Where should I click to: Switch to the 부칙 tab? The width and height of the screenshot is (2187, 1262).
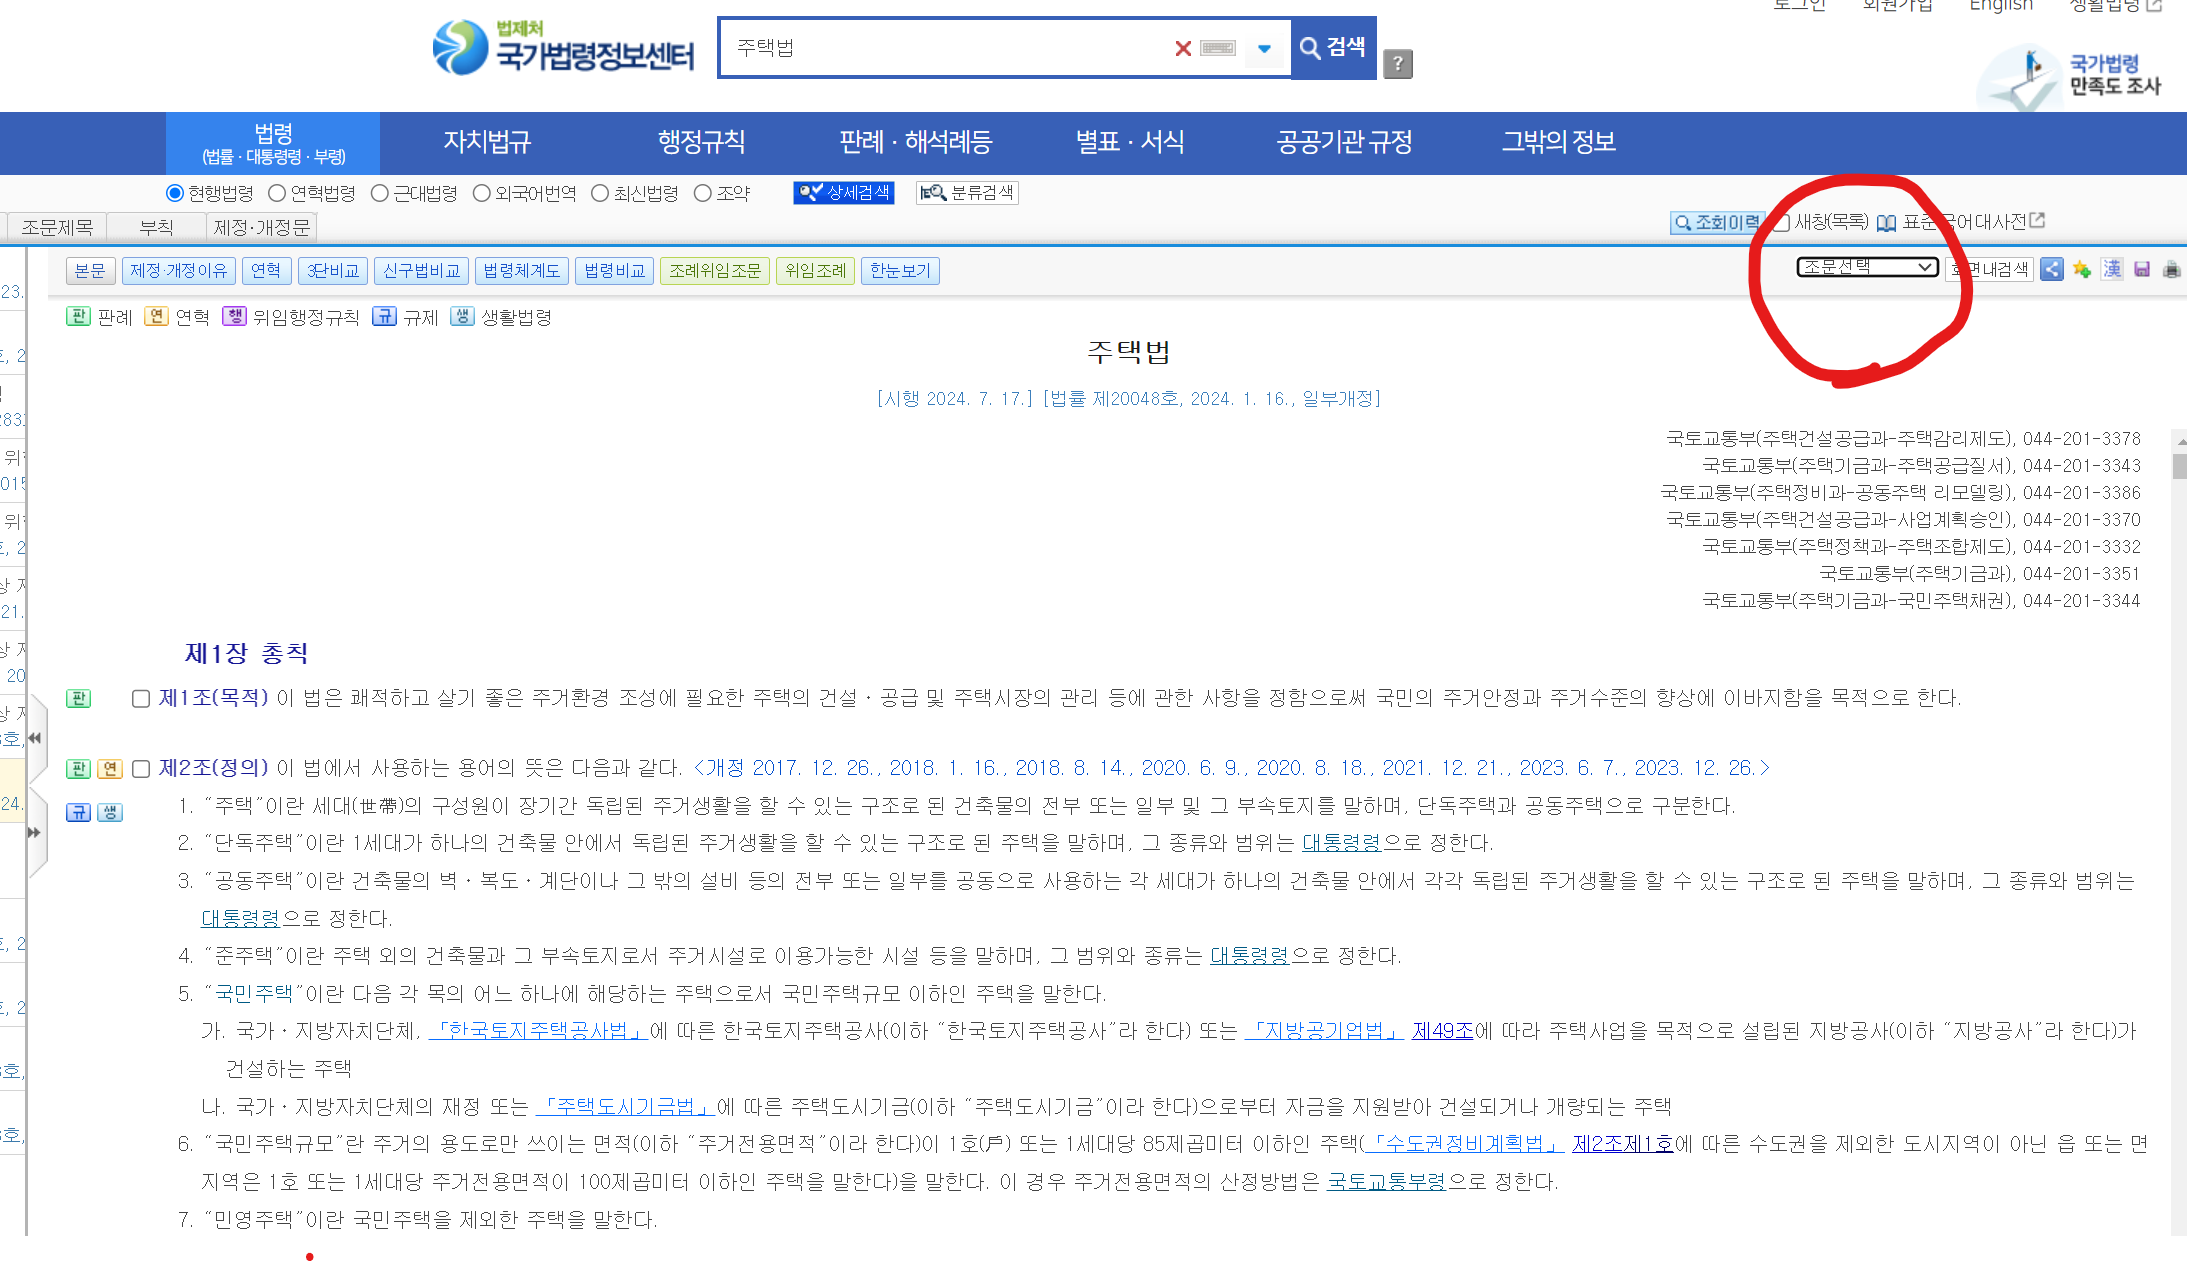point(156,227)
